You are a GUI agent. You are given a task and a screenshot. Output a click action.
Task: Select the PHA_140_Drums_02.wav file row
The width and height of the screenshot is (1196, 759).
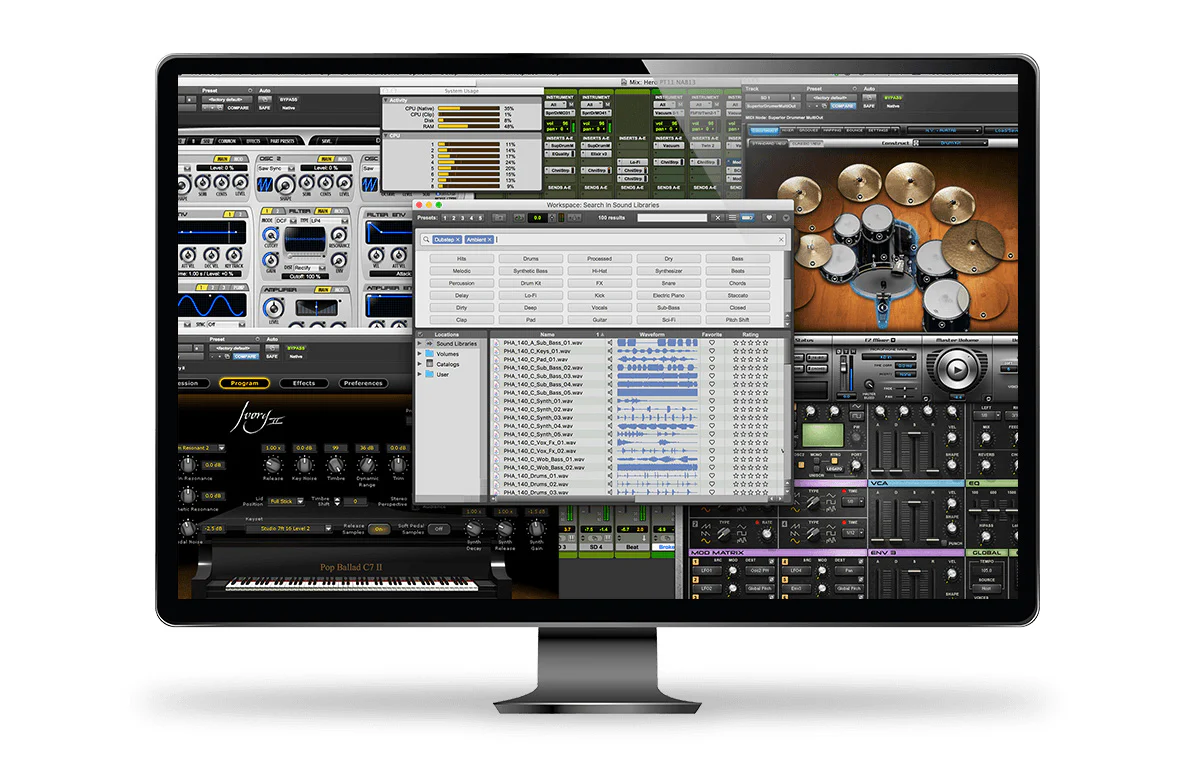coord(637,484)
